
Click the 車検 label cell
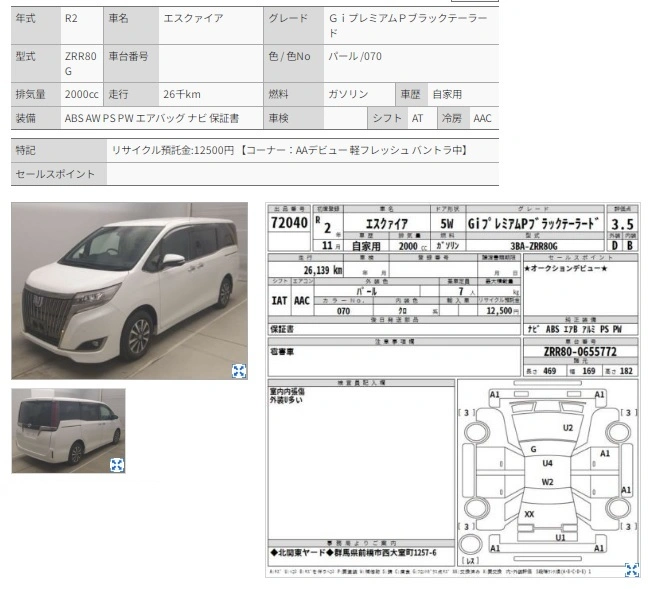(x=293, y=118)
